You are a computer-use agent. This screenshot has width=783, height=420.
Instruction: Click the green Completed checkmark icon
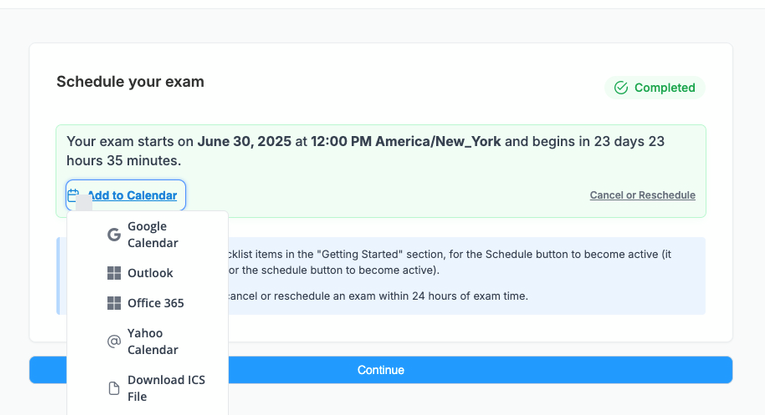pyautogui.click(x=621, y=88)
